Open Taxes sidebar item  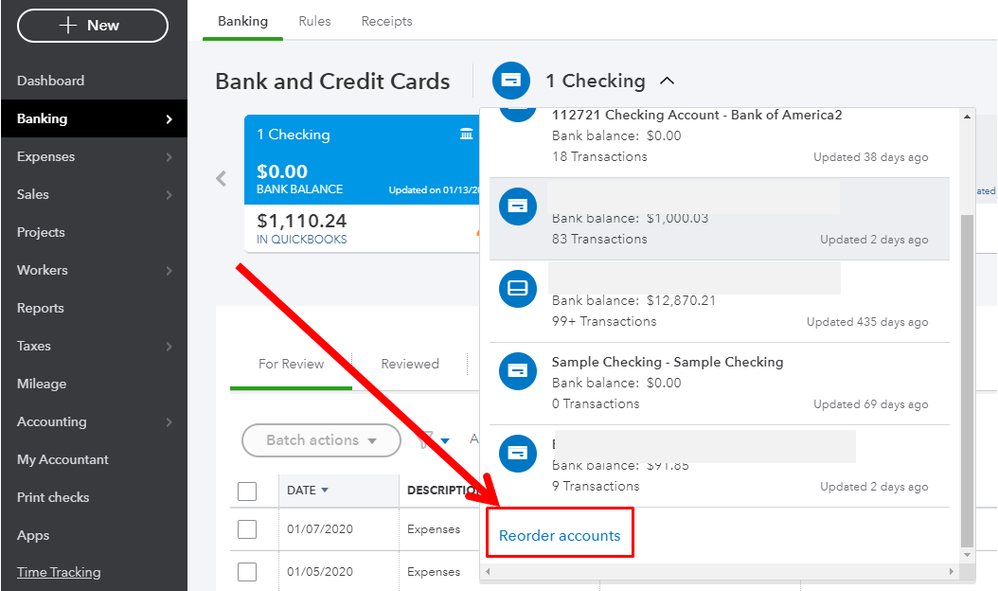point(34,346)
